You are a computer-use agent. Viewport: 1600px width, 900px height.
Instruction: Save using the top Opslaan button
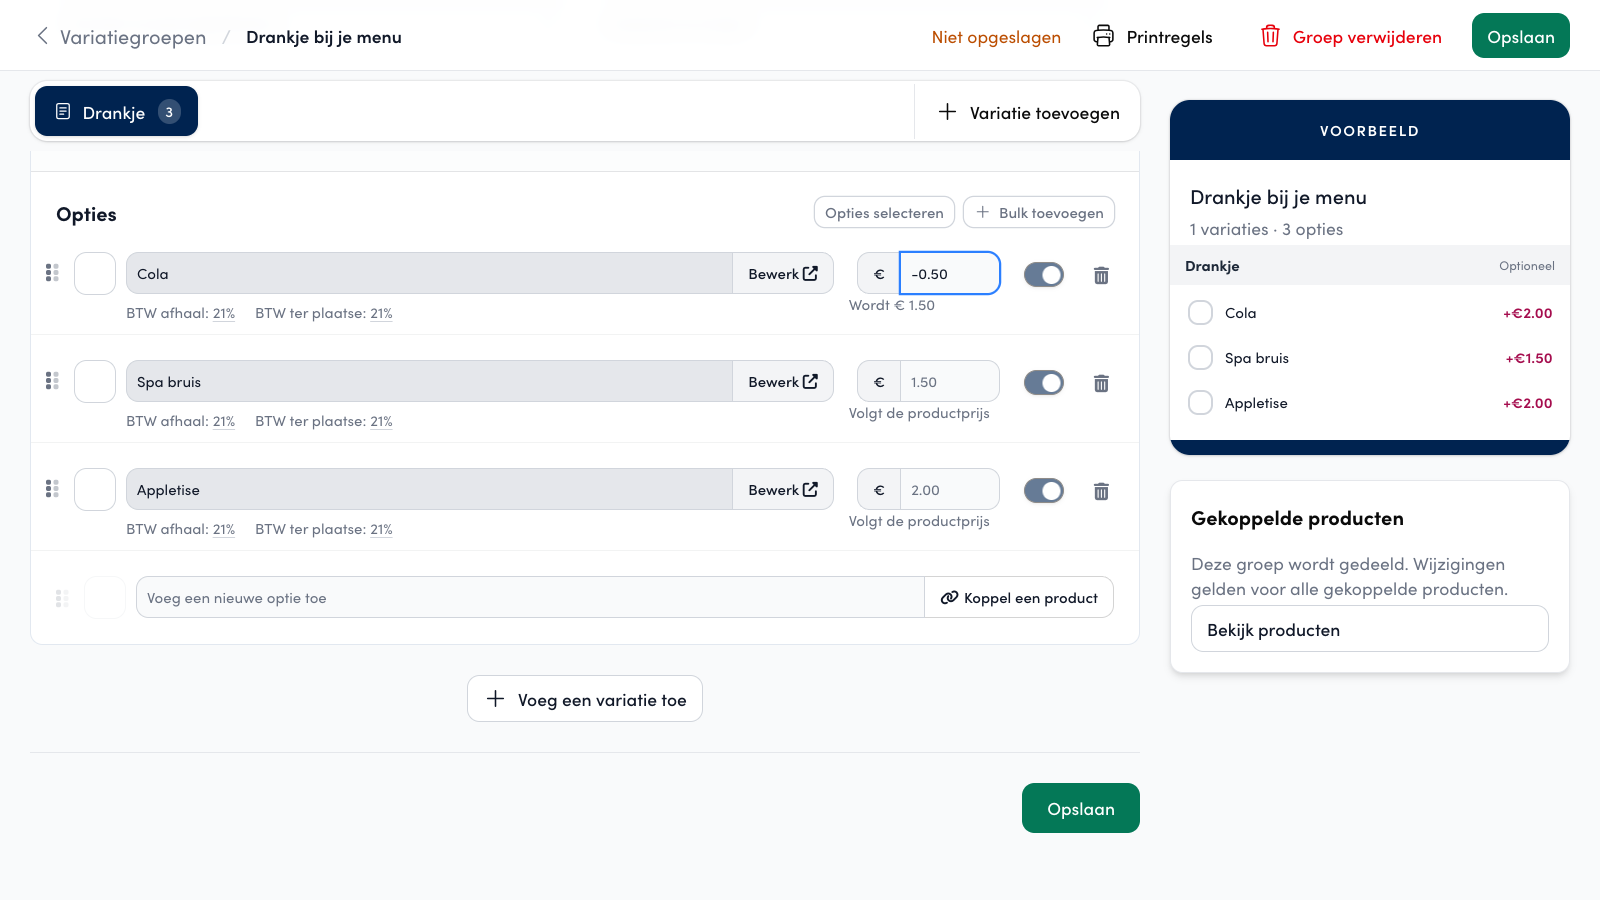click(x=1520, y=36)
